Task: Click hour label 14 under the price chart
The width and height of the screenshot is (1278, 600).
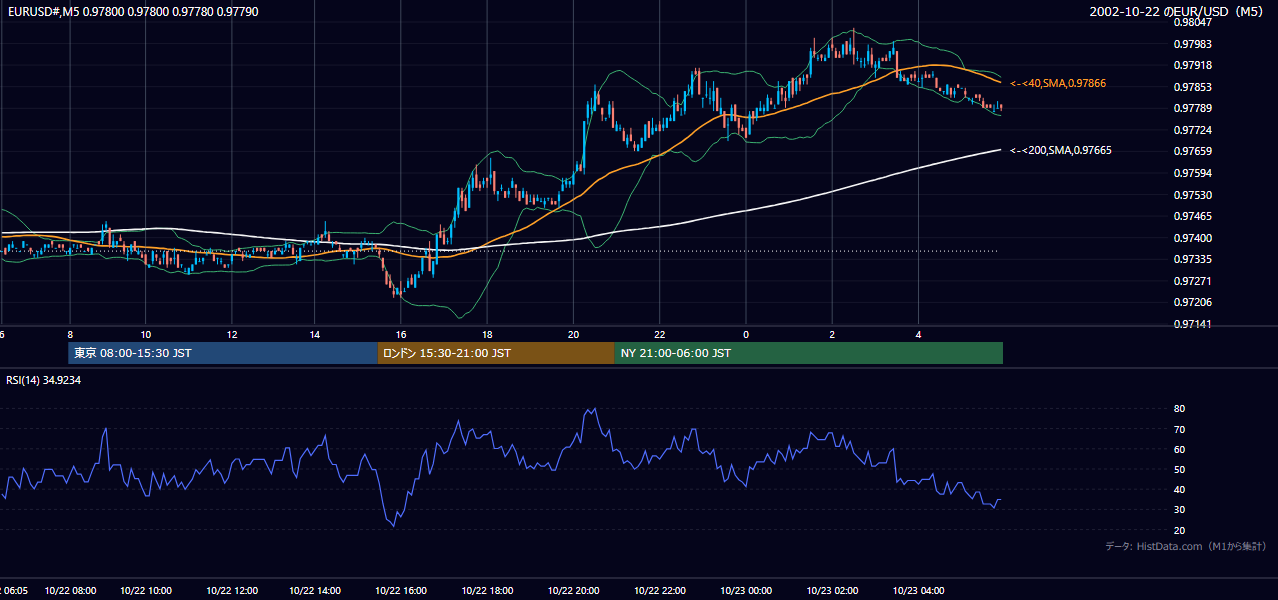Action: click(314, 334)
